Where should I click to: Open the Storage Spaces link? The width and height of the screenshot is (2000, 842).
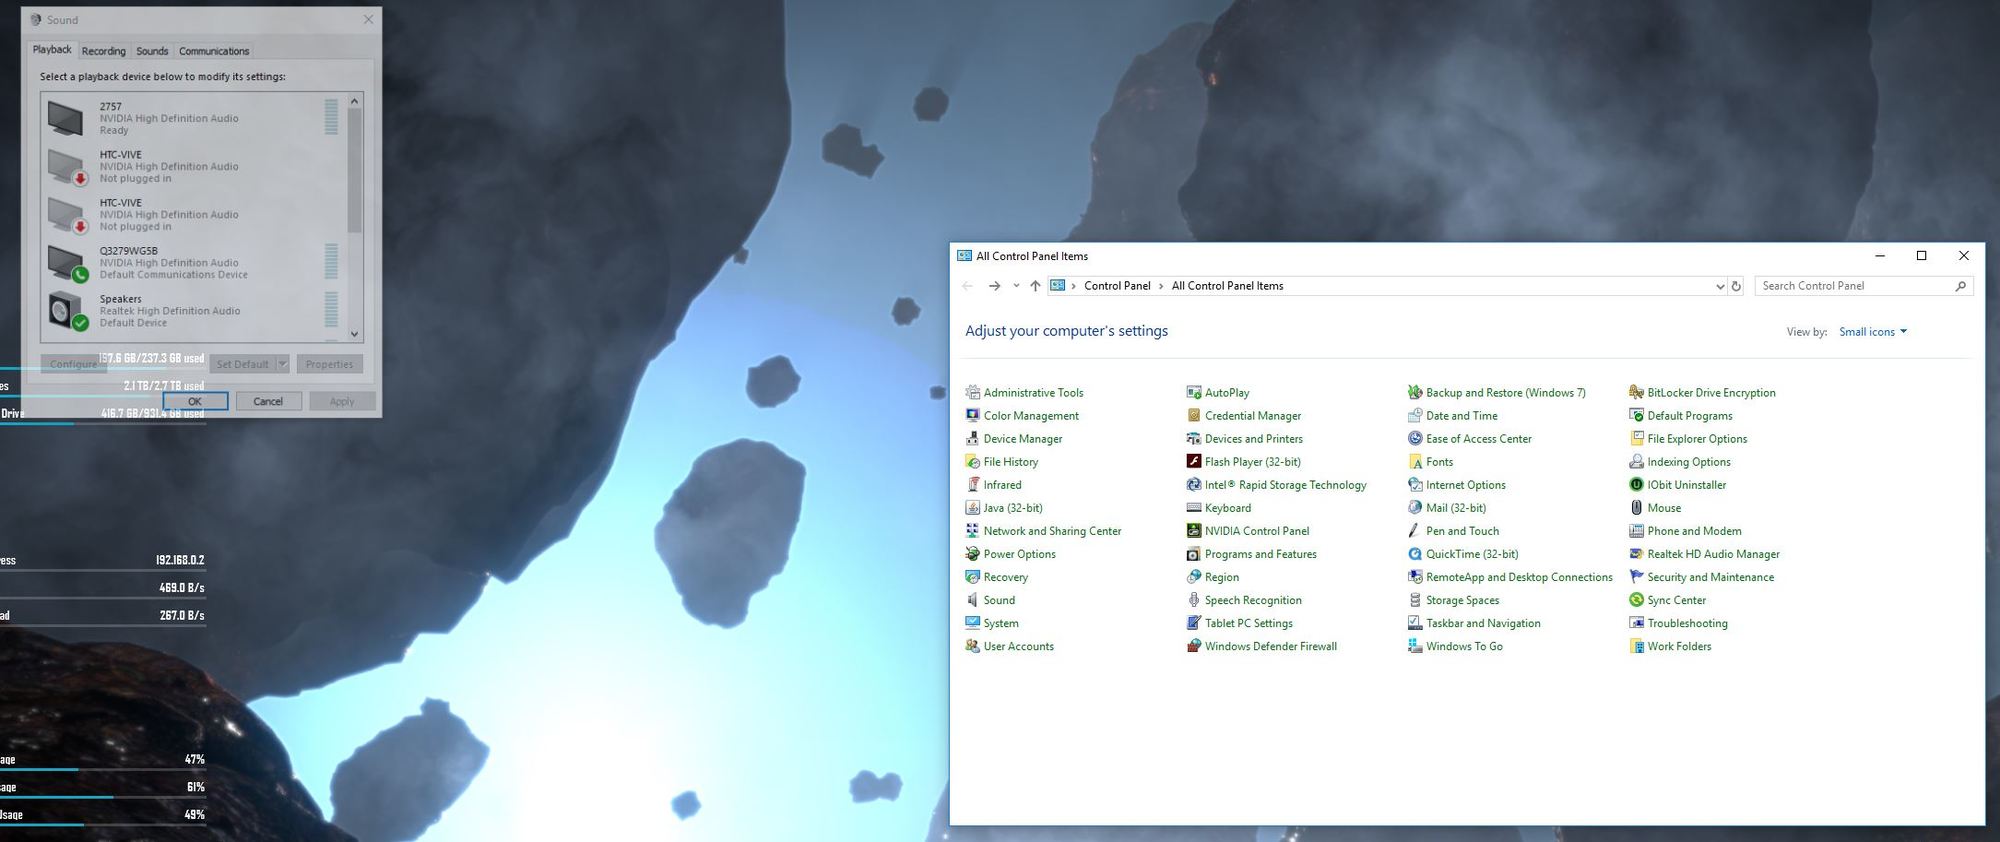click(1462, 600)
